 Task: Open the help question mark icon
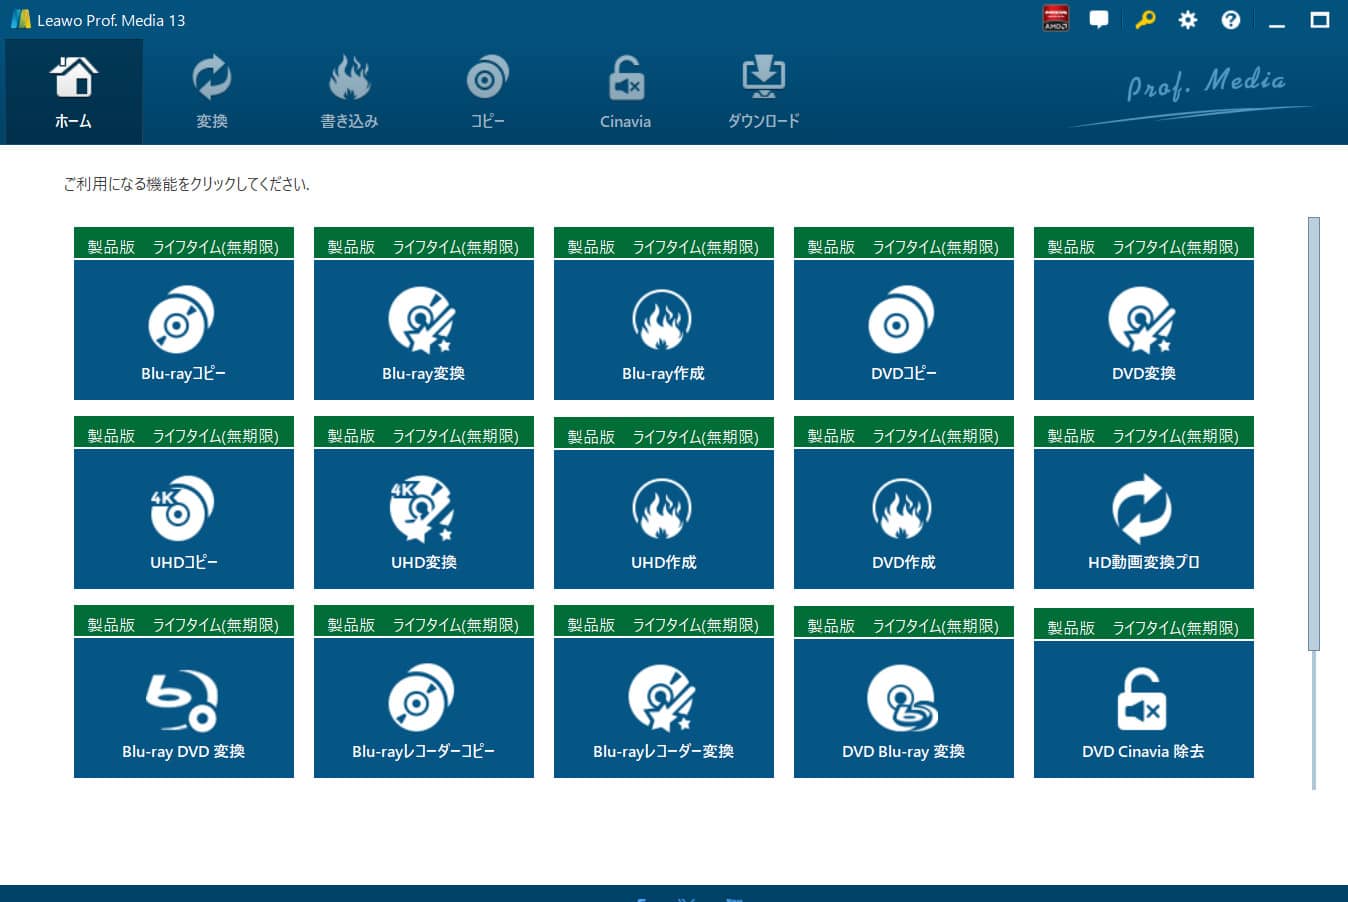point(1230,20)
